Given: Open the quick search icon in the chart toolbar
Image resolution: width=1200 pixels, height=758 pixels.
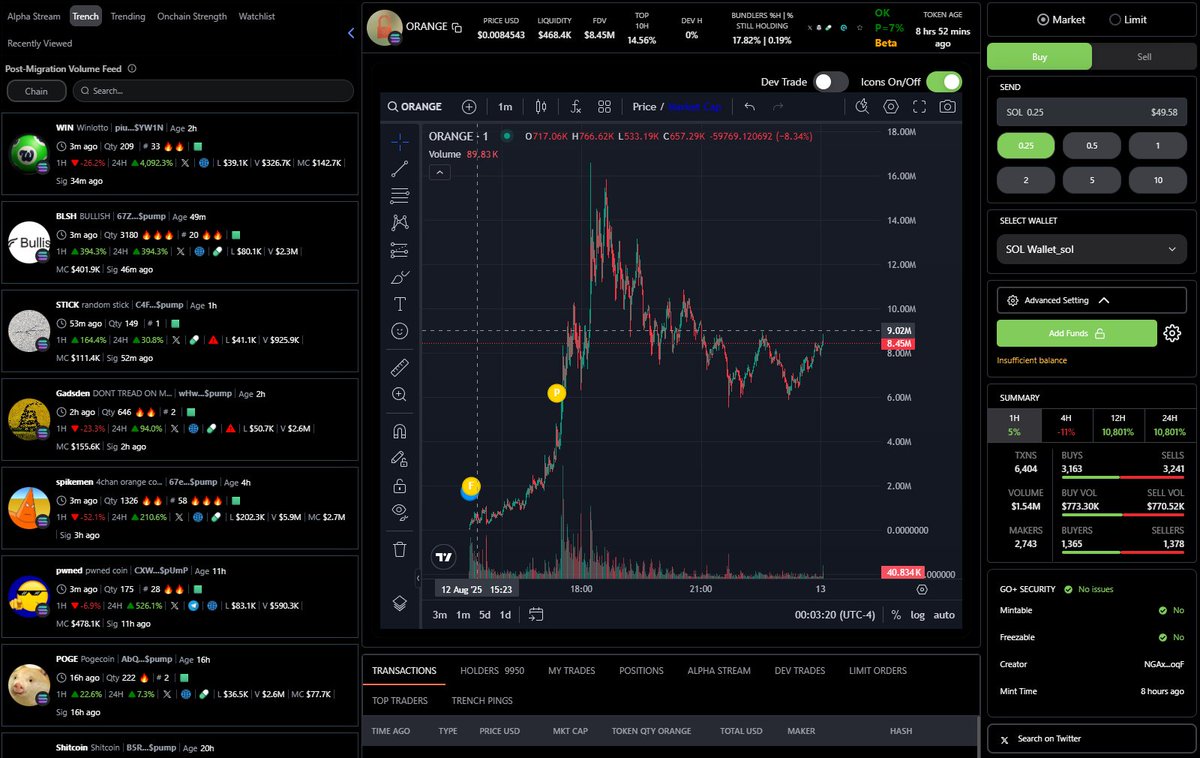Looking at the screenshot, I should coord(864,106).
